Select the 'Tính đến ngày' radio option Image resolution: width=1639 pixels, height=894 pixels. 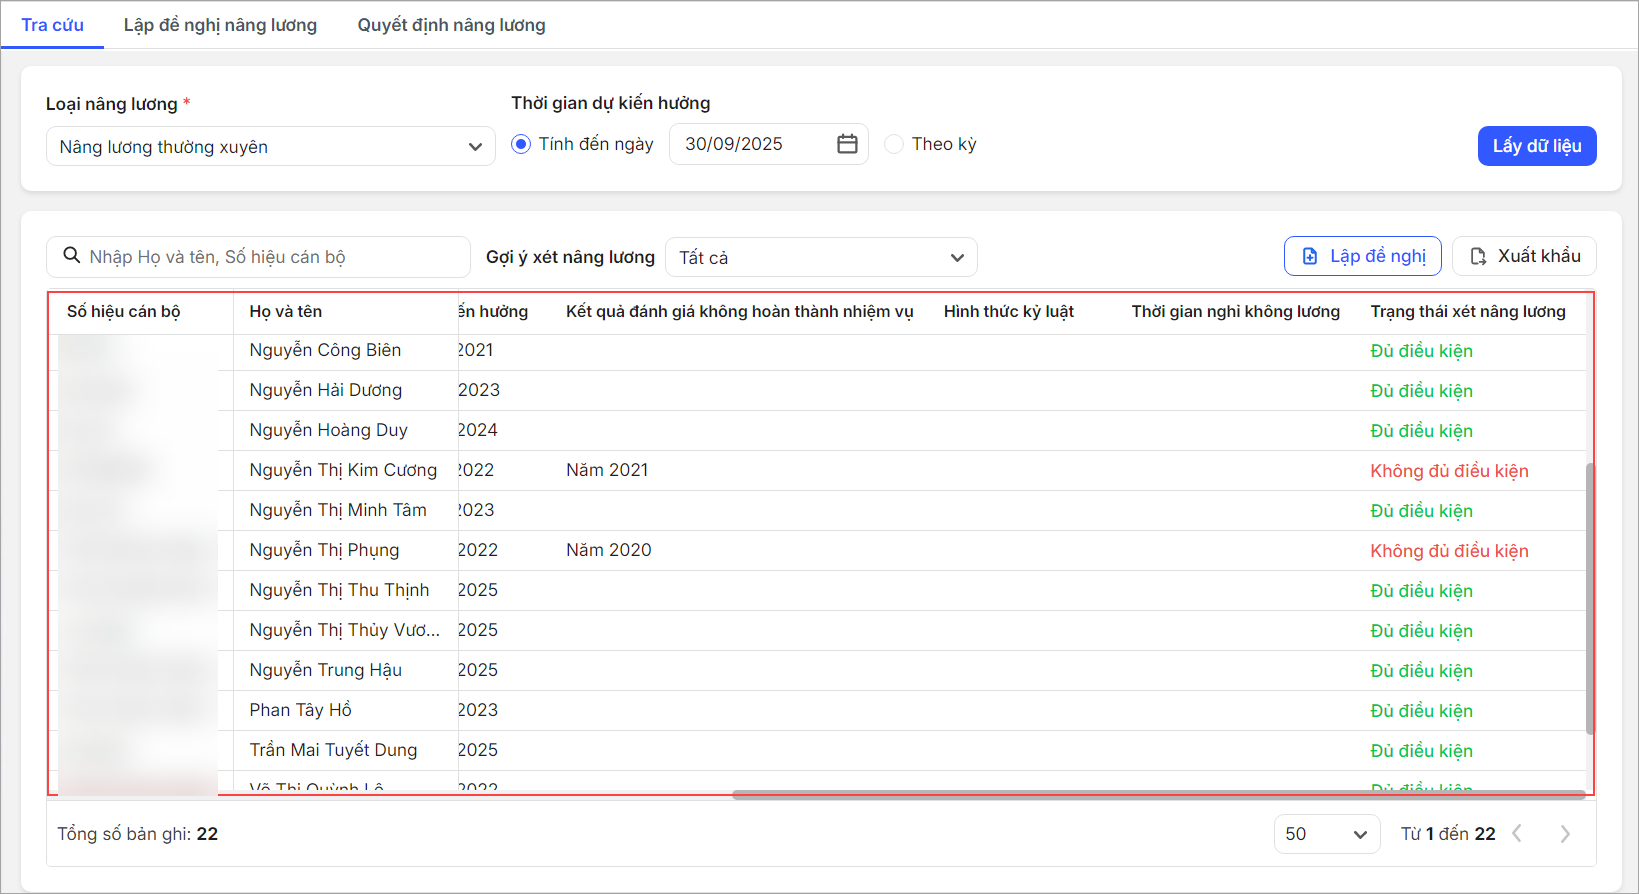pos(521,144)
